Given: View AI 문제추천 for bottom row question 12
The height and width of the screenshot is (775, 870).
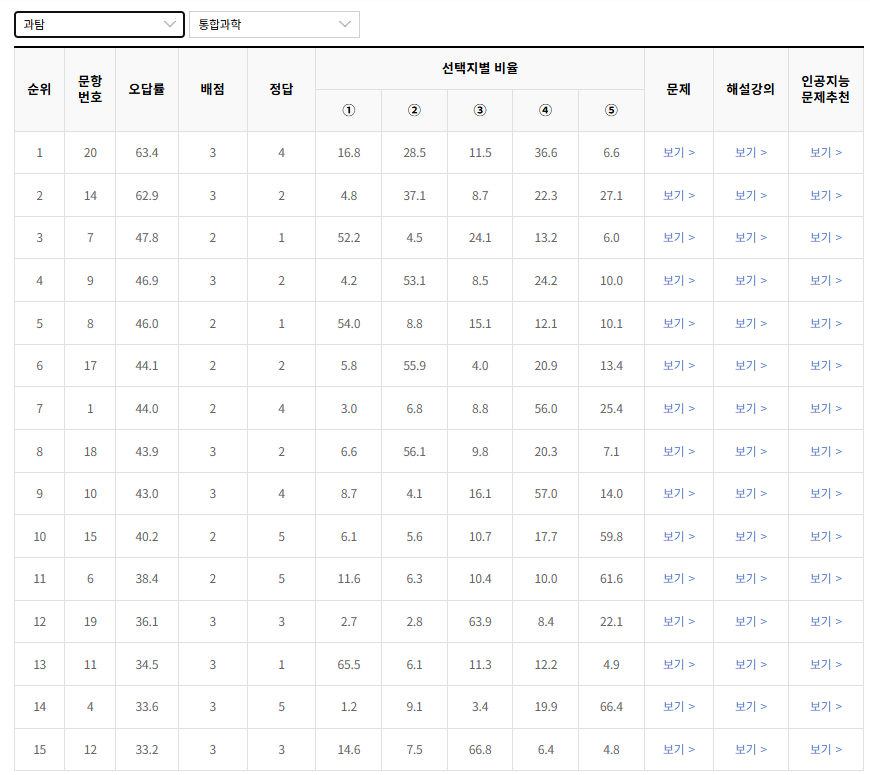Looking at the screenshot, I should click(825, 749).
